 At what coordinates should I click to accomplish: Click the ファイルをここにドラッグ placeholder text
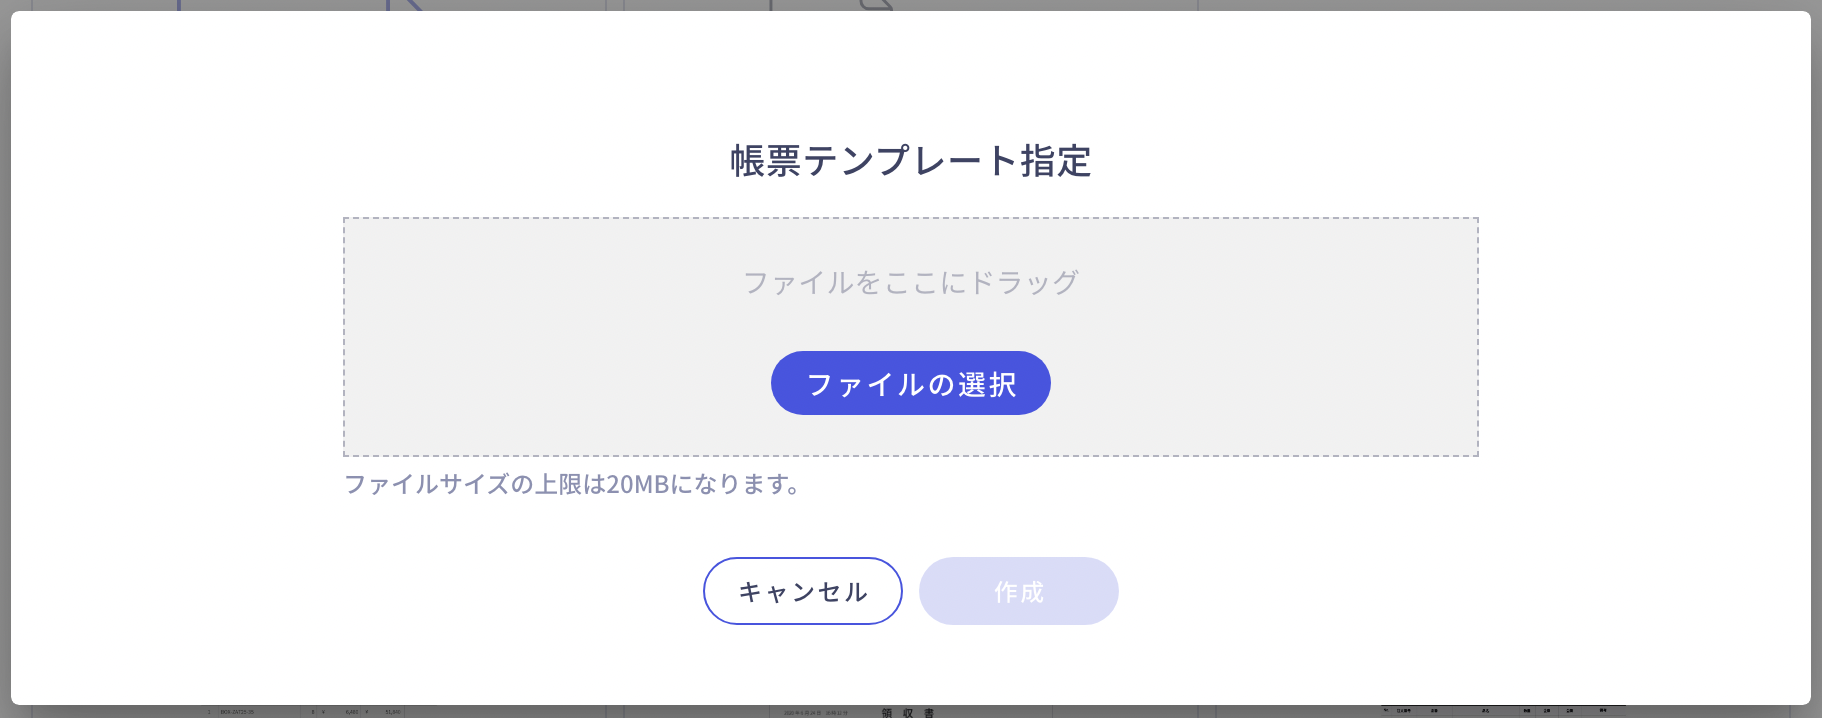pos(910,282)
